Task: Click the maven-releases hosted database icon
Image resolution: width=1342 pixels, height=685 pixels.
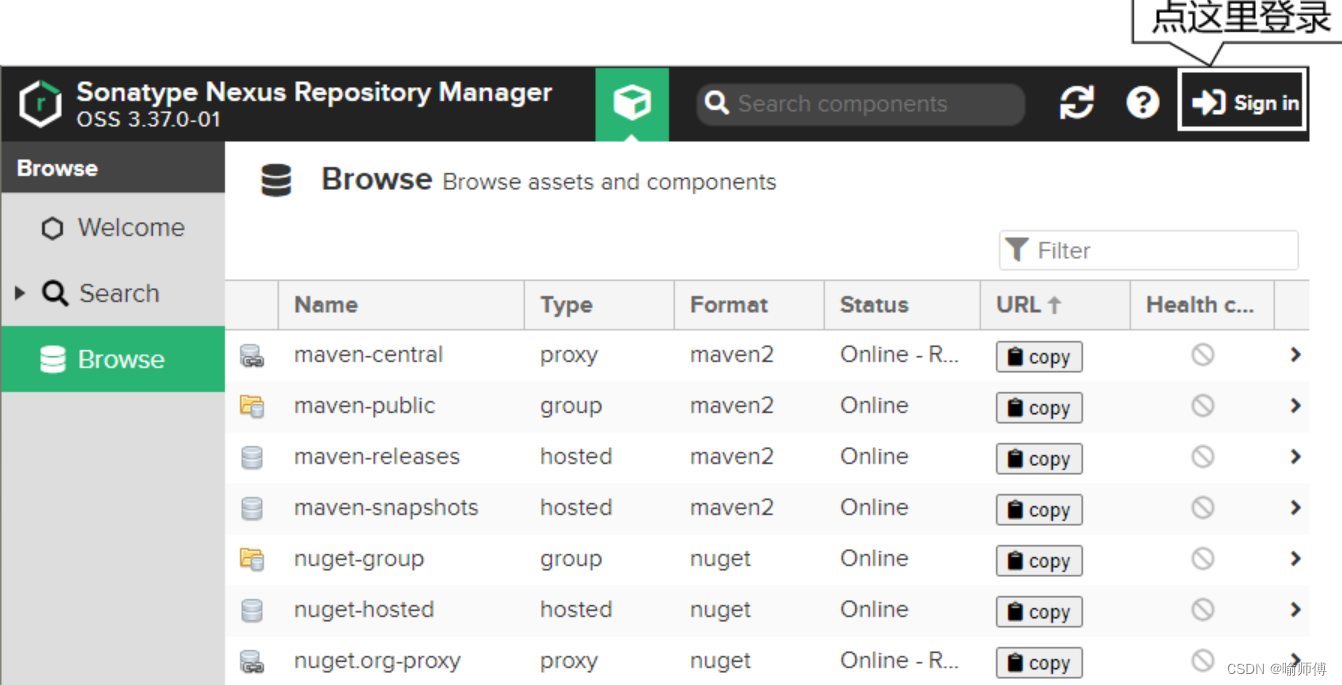Action: click(252, 458)
